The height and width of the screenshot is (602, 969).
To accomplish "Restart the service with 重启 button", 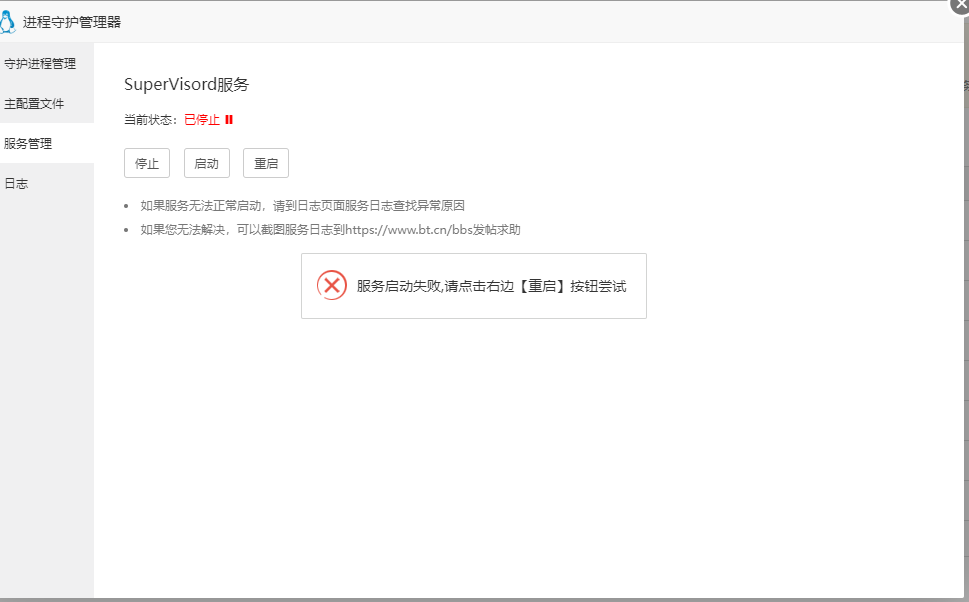I will click(x=266, y=163).
